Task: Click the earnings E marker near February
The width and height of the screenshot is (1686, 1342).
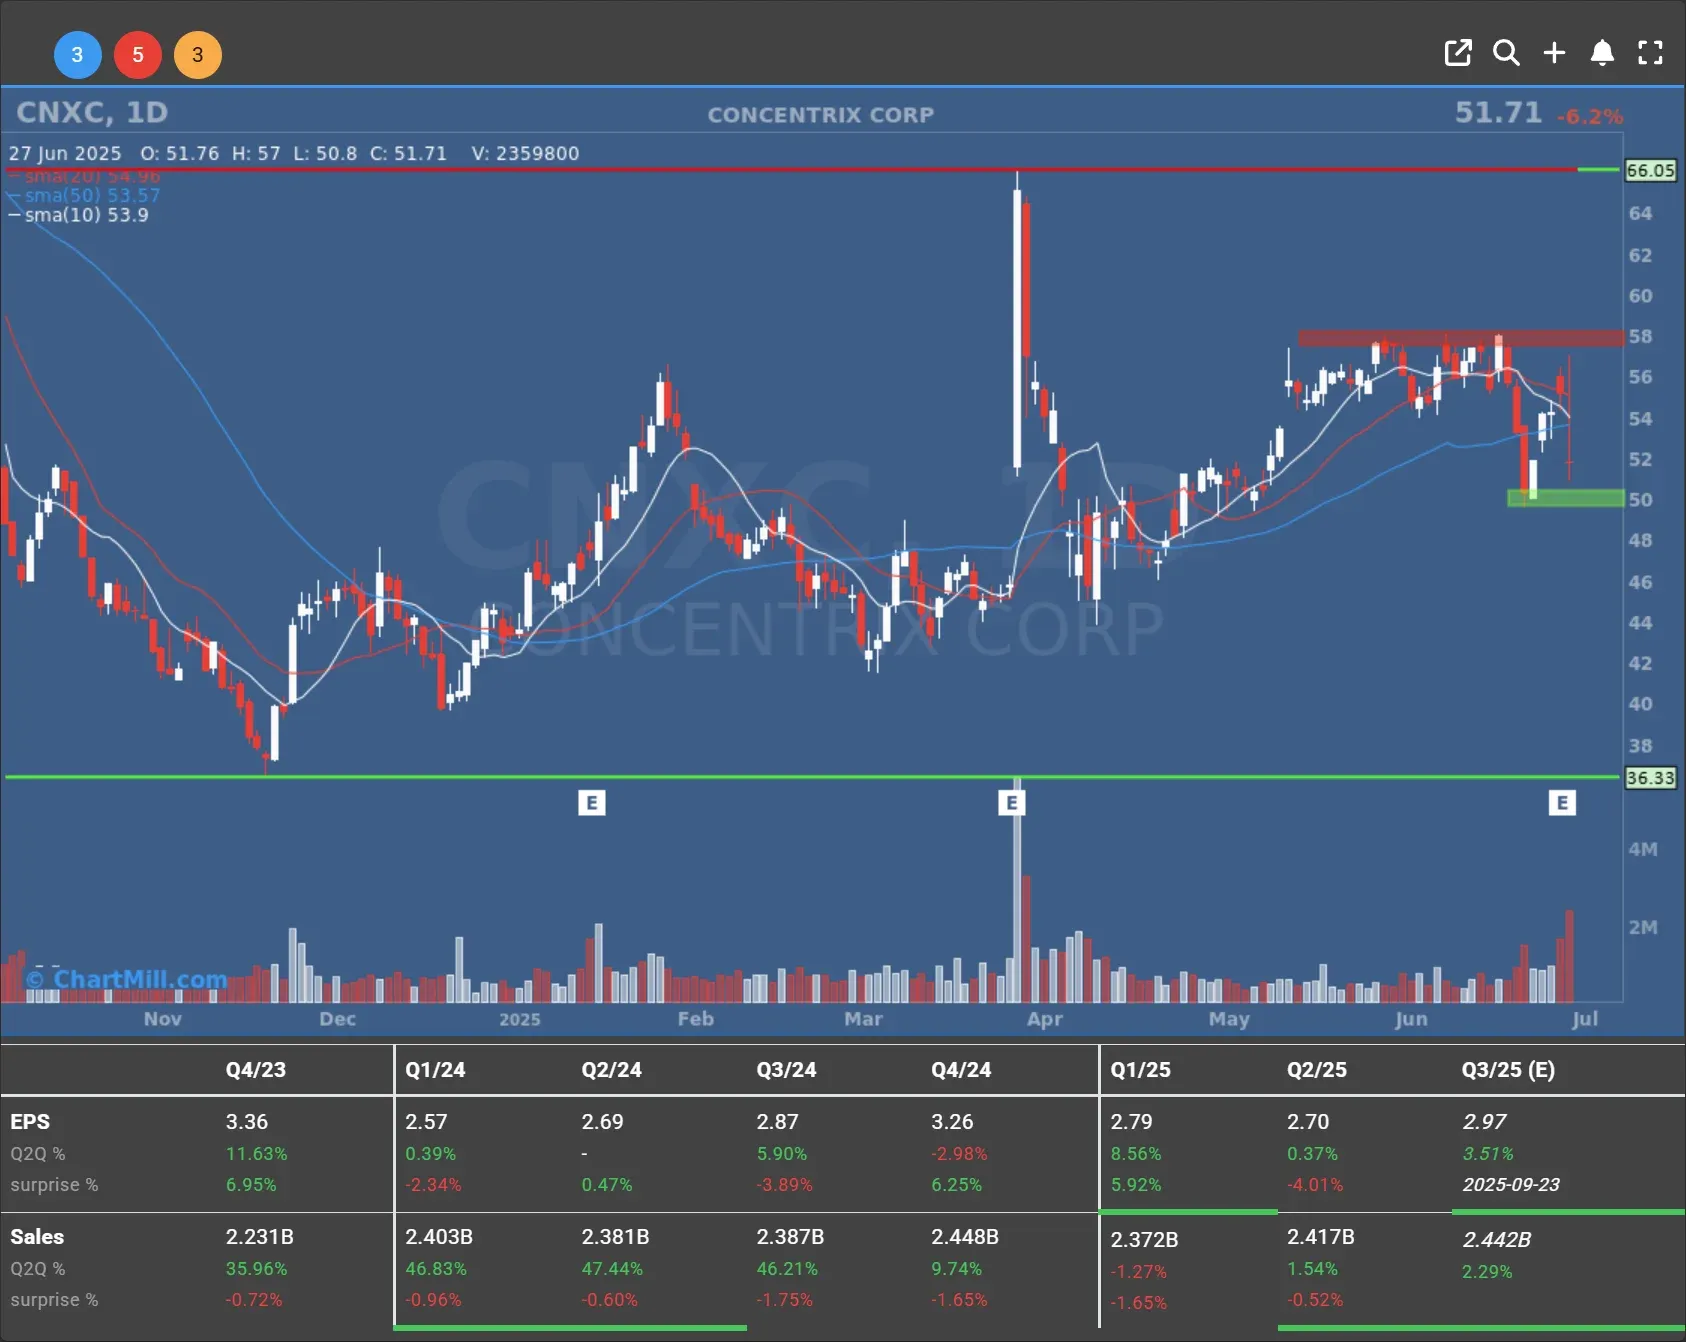Action: click(x=592, y=803)
